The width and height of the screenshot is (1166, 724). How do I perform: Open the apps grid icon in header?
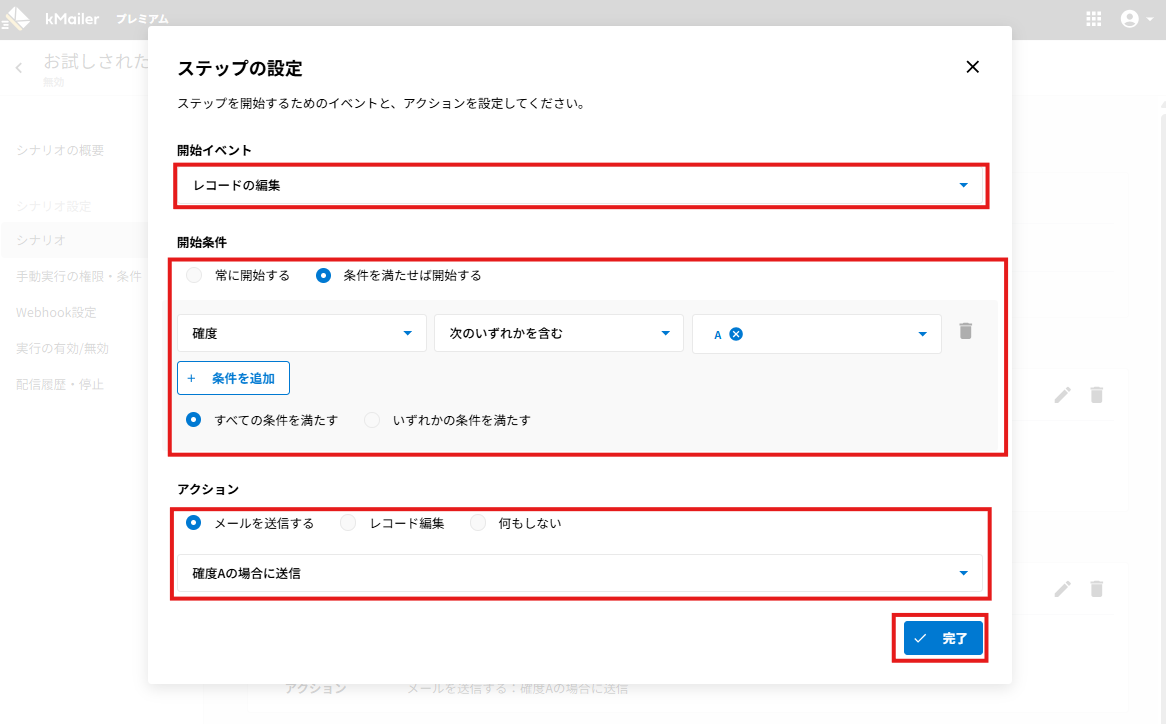[x=1093, y=19]
